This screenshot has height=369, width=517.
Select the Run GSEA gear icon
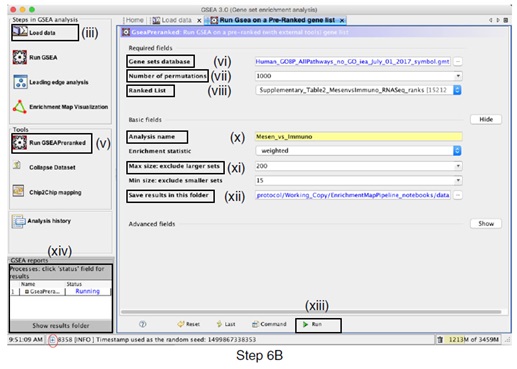pyautogui.click(x=20, y=57)
